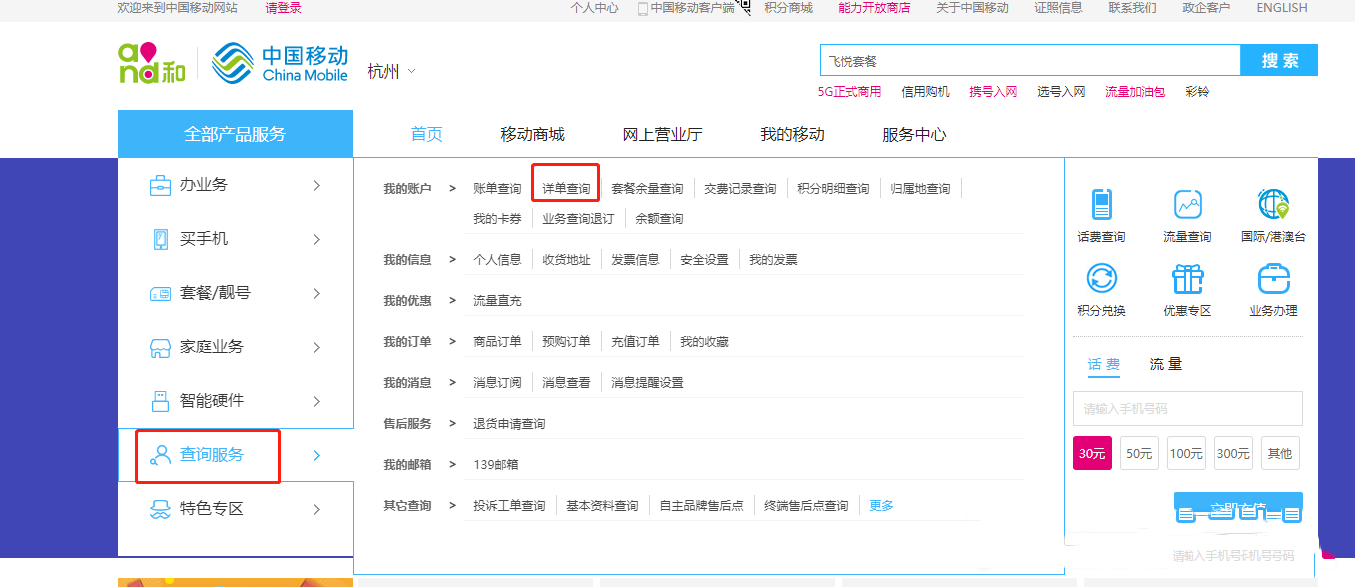1355x587 pixels.
Task: Open the 网上营业厅 menu item
Action: coord(665,132)
